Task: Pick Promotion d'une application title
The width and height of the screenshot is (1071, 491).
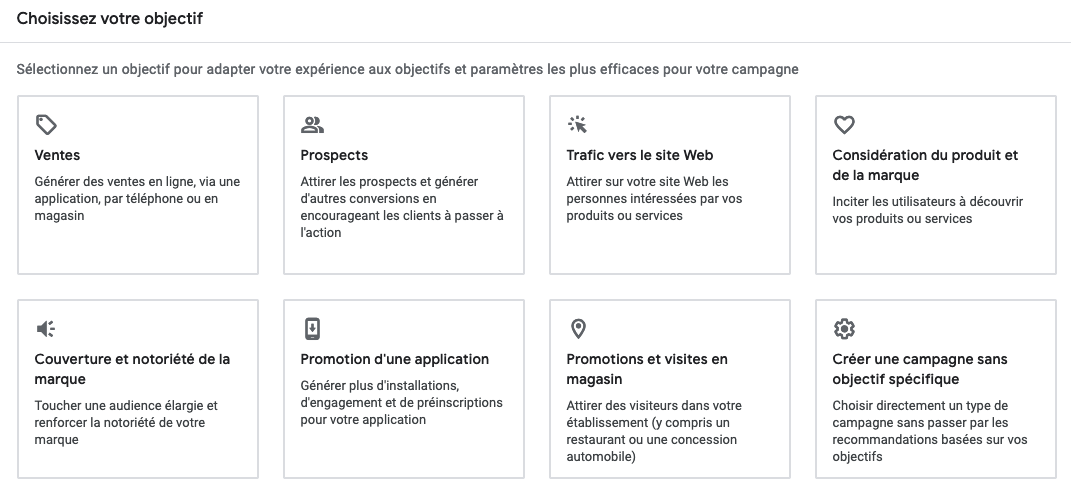Action: pos(395,359)
